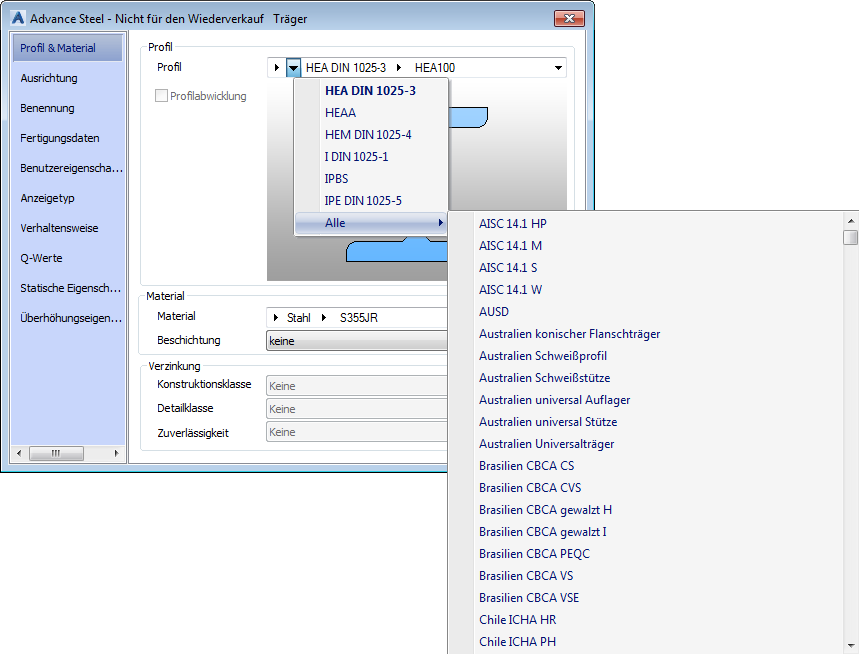Image resolution: width=859 pixels, height=654 pixels.
Task: Click the arrow before Stahl
Action: coord(276,318)
